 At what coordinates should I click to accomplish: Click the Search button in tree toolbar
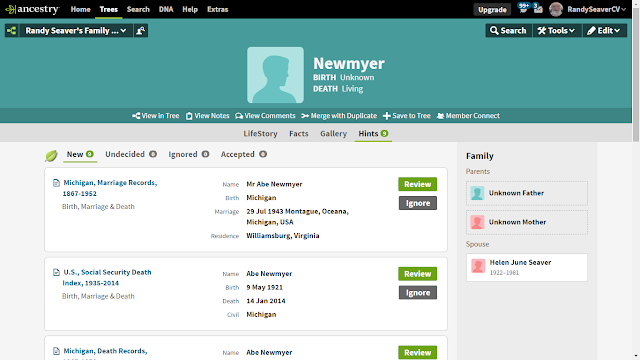(x=509, y=31)
